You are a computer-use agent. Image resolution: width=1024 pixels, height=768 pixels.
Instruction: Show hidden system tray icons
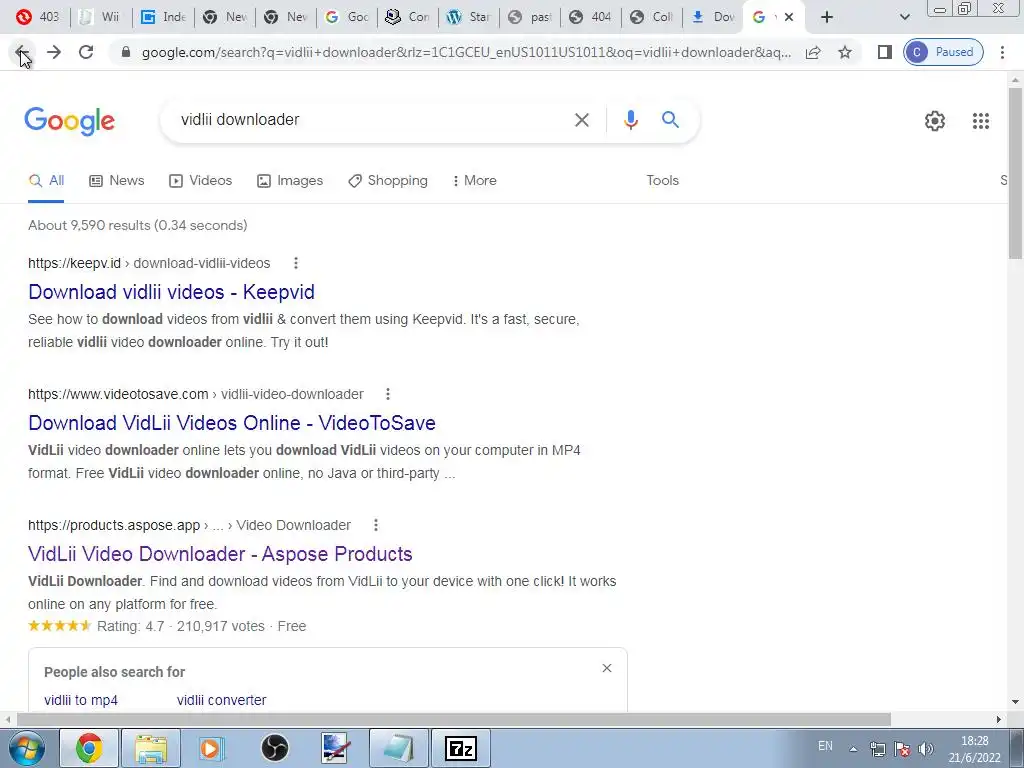coord(853,749)
